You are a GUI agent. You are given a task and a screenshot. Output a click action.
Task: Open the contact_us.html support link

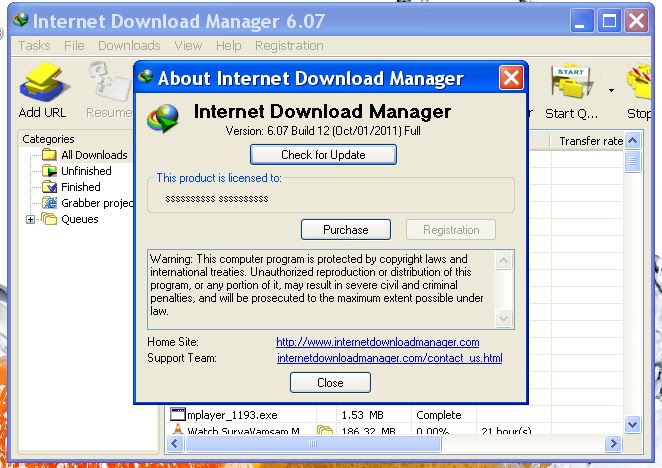pyautogui.click(x=390, y=358)
